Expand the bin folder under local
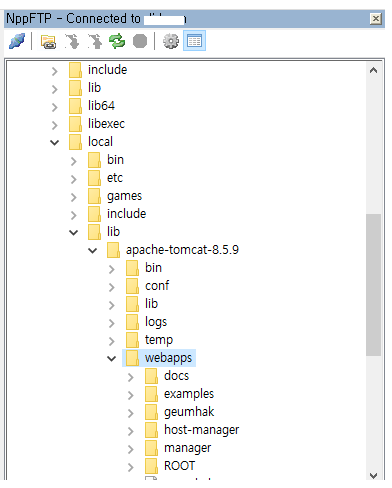392x488 pixels. pyautogui.click(x=74, y=161)
